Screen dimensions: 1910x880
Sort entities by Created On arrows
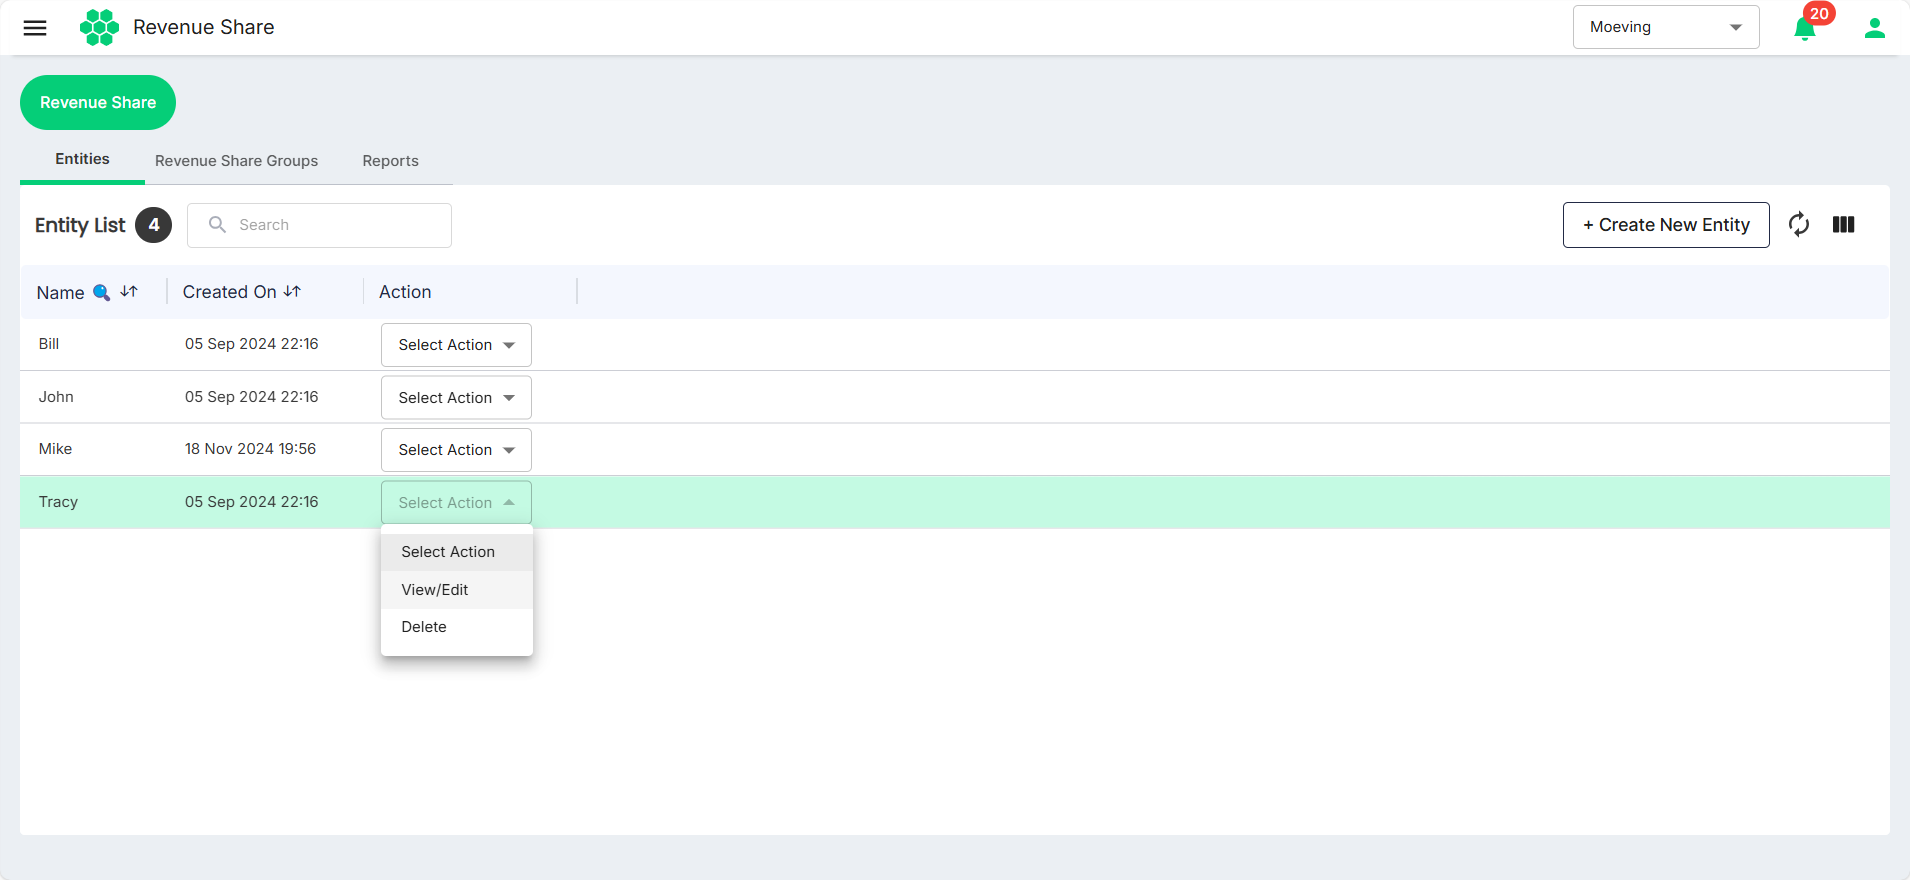pyautogui.click(x=292, y=292)
